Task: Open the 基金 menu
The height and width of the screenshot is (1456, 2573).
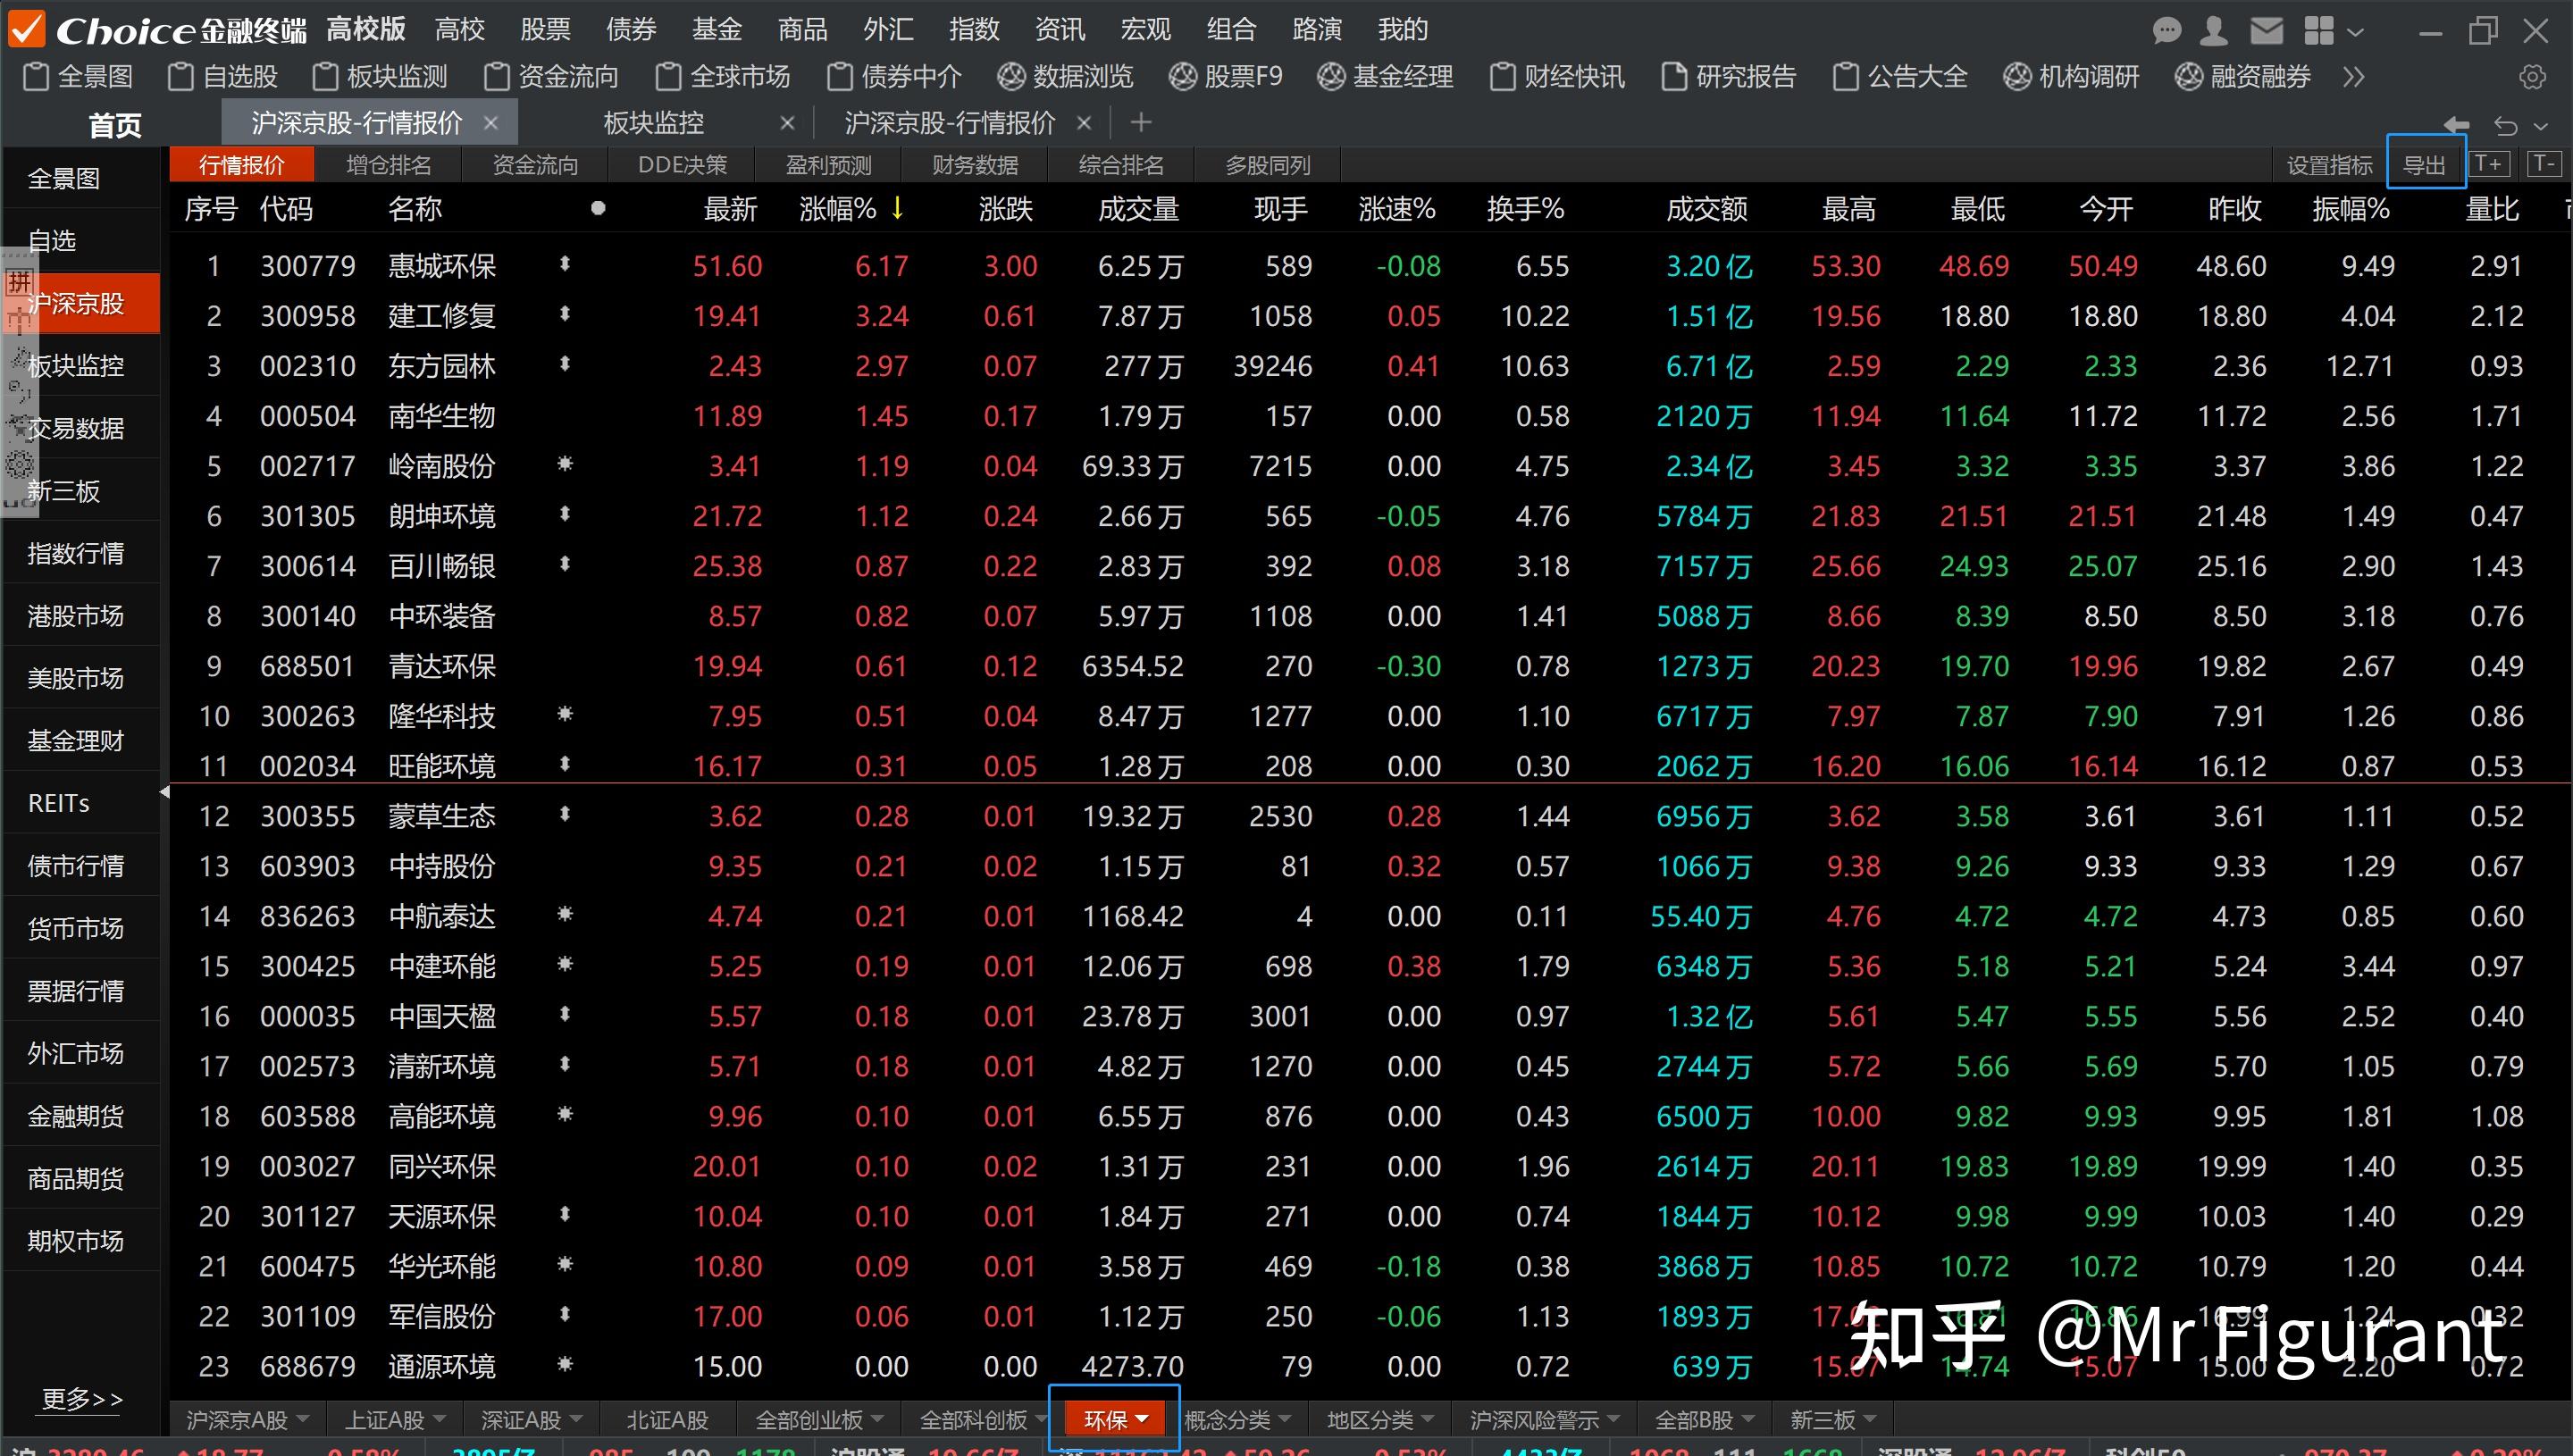Action: pyautogui.click(x=716, y=30)
